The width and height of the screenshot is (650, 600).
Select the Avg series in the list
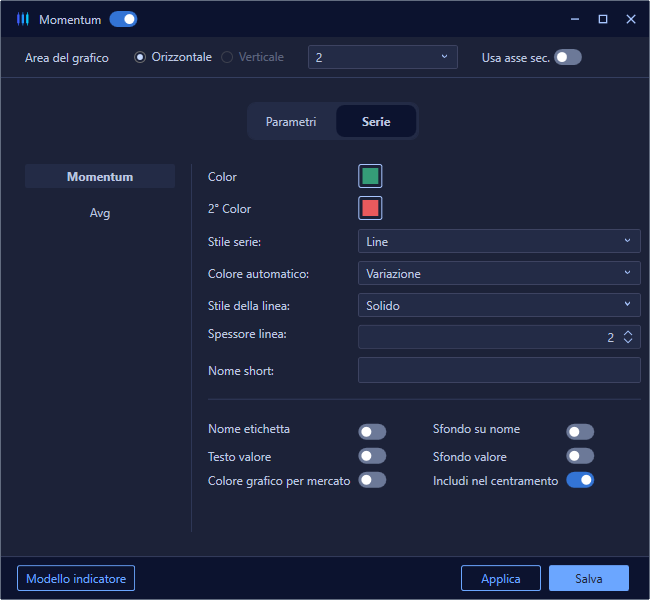(100, 213)
